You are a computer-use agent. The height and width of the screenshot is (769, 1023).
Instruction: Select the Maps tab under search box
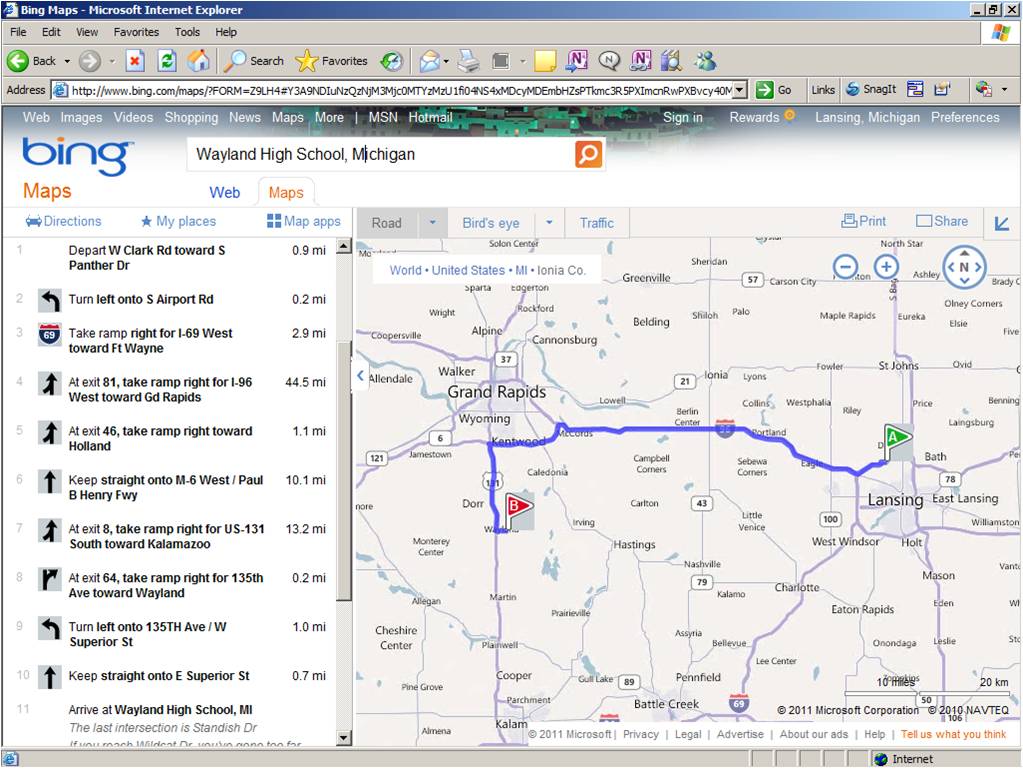pos(286,192)
